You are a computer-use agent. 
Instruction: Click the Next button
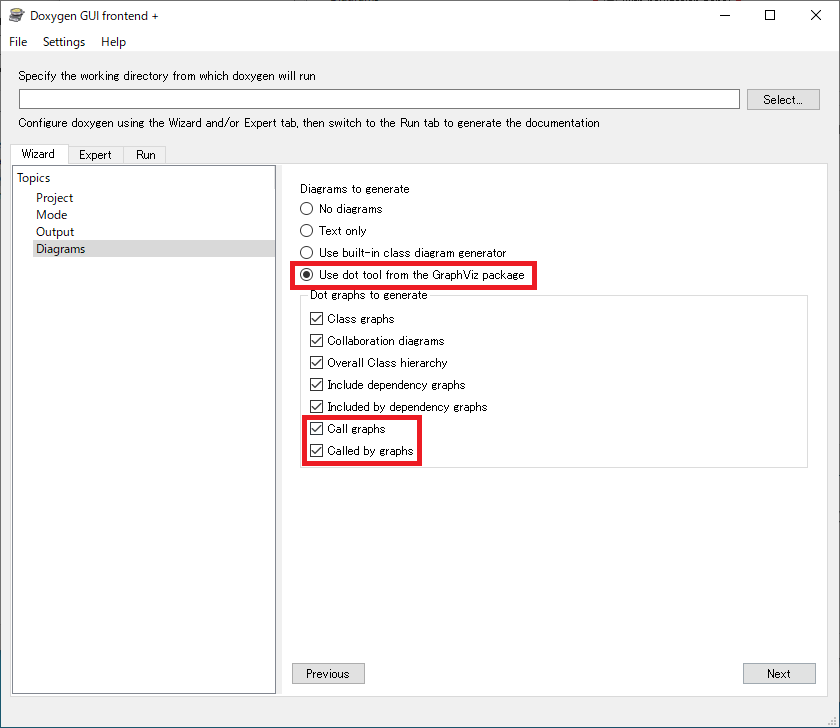point(779,674)
